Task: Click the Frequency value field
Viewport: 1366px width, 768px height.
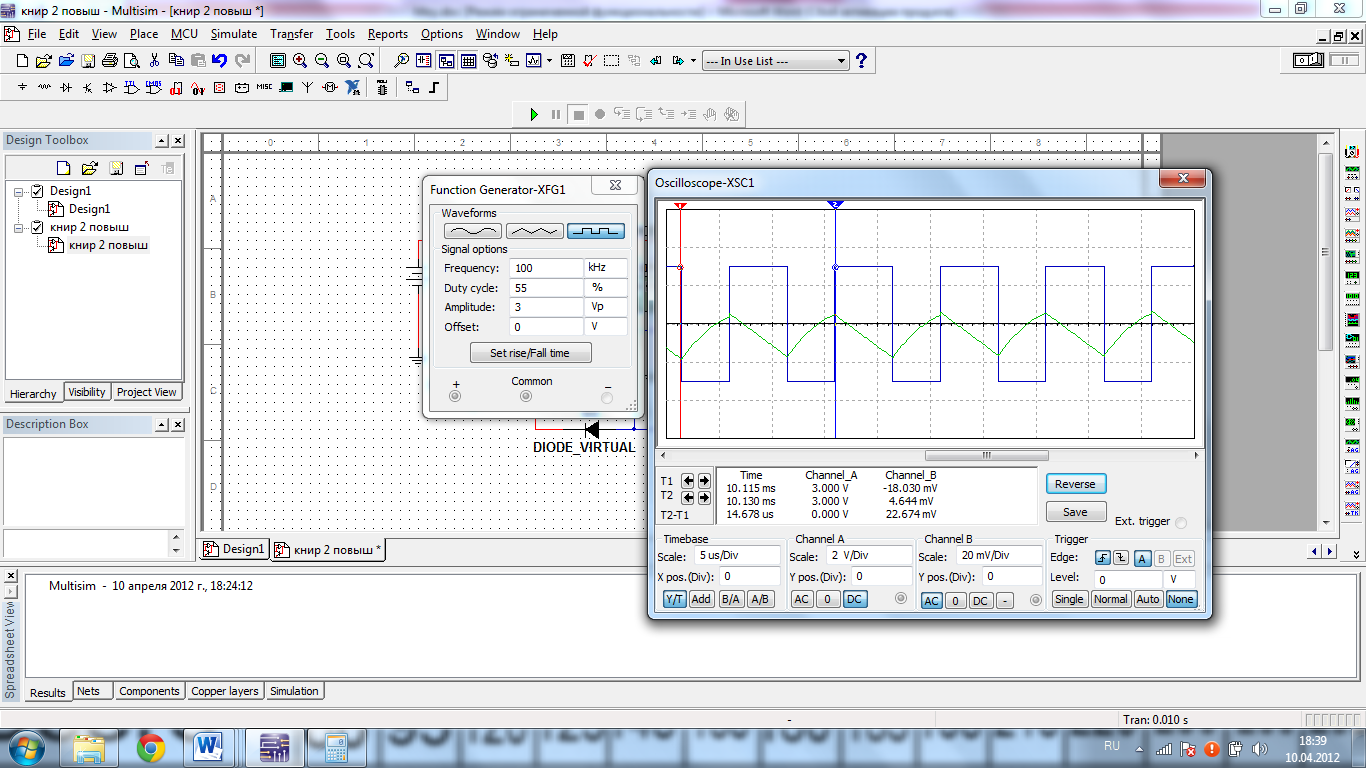Action: pos(546,268)
